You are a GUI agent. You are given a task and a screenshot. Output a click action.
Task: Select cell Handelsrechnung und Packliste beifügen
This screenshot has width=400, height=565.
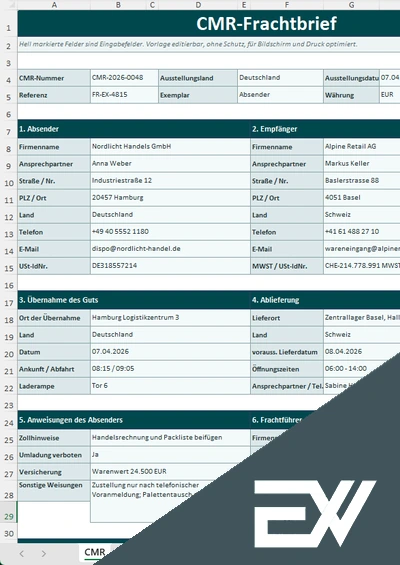coord(170,438)
